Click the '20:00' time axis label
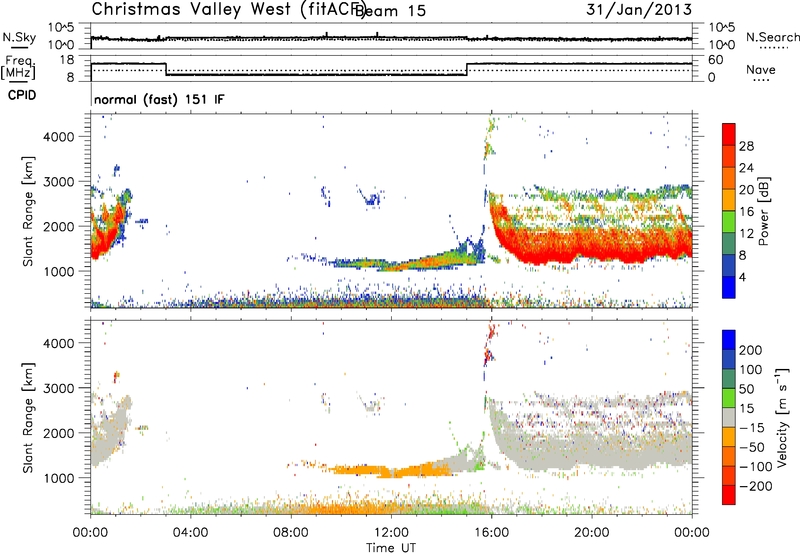 [x=591, y=533]
